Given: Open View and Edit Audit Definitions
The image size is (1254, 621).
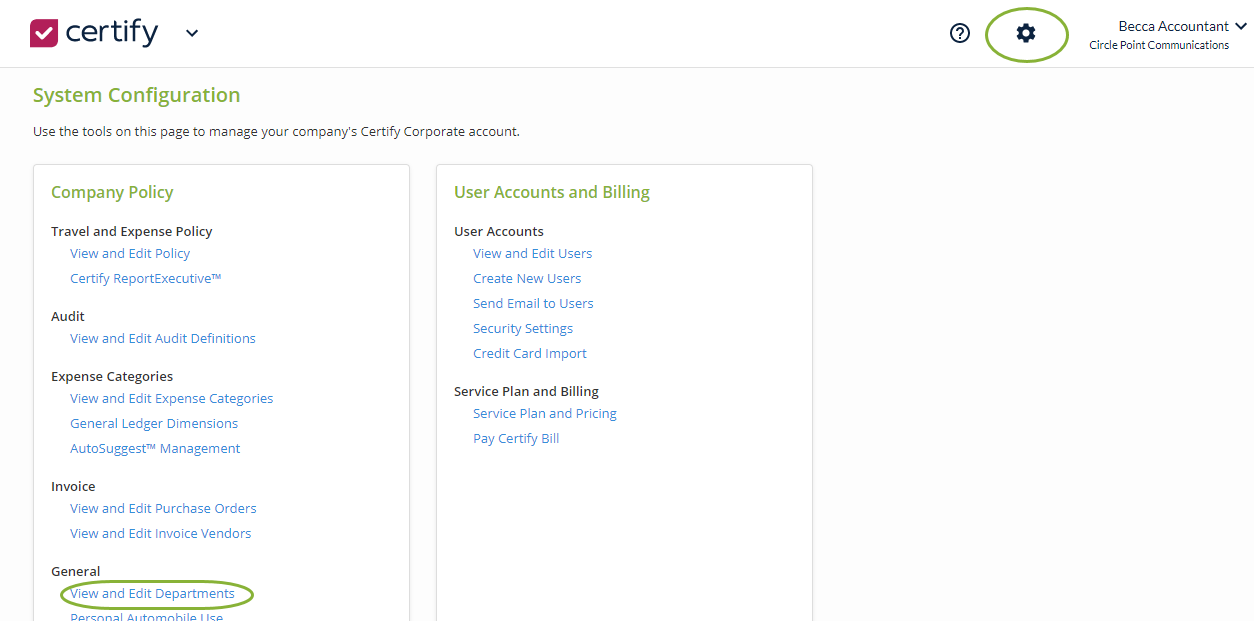Looking at the screenshot, I should pos(162,338).
